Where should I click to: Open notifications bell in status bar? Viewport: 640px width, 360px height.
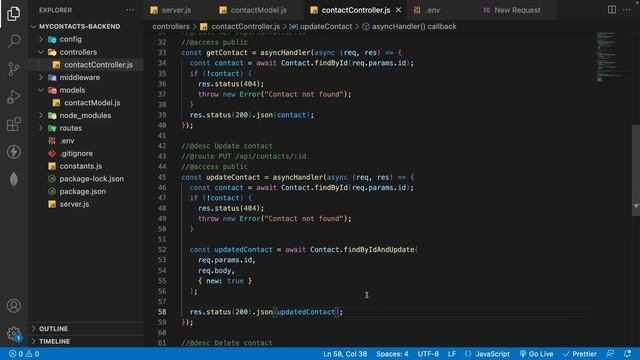(627, 353)
